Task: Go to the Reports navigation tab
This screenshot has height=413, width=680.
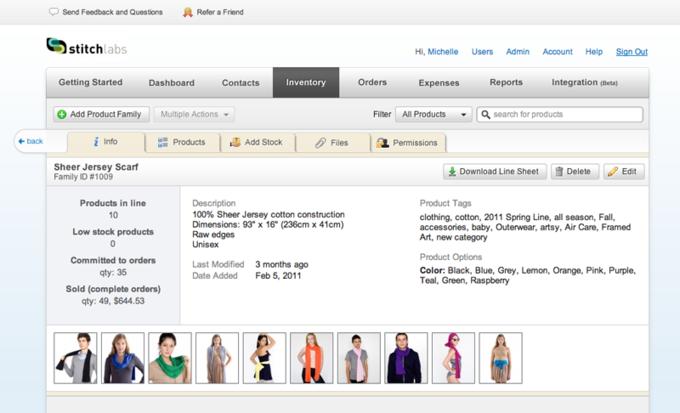Action: 506,82
